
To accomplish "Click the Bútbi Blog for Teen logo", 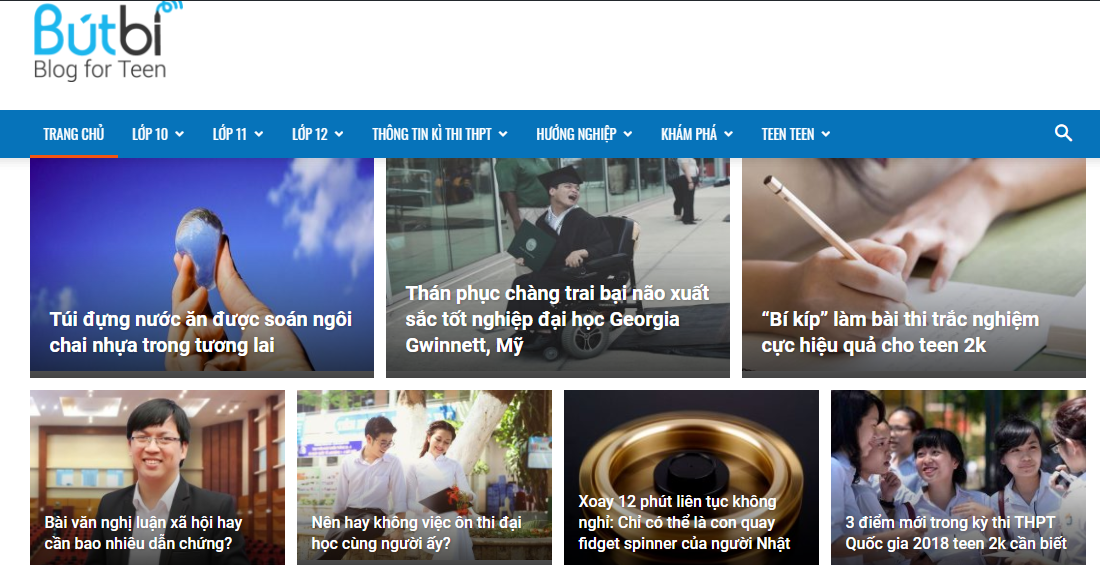I will (107, 41).
